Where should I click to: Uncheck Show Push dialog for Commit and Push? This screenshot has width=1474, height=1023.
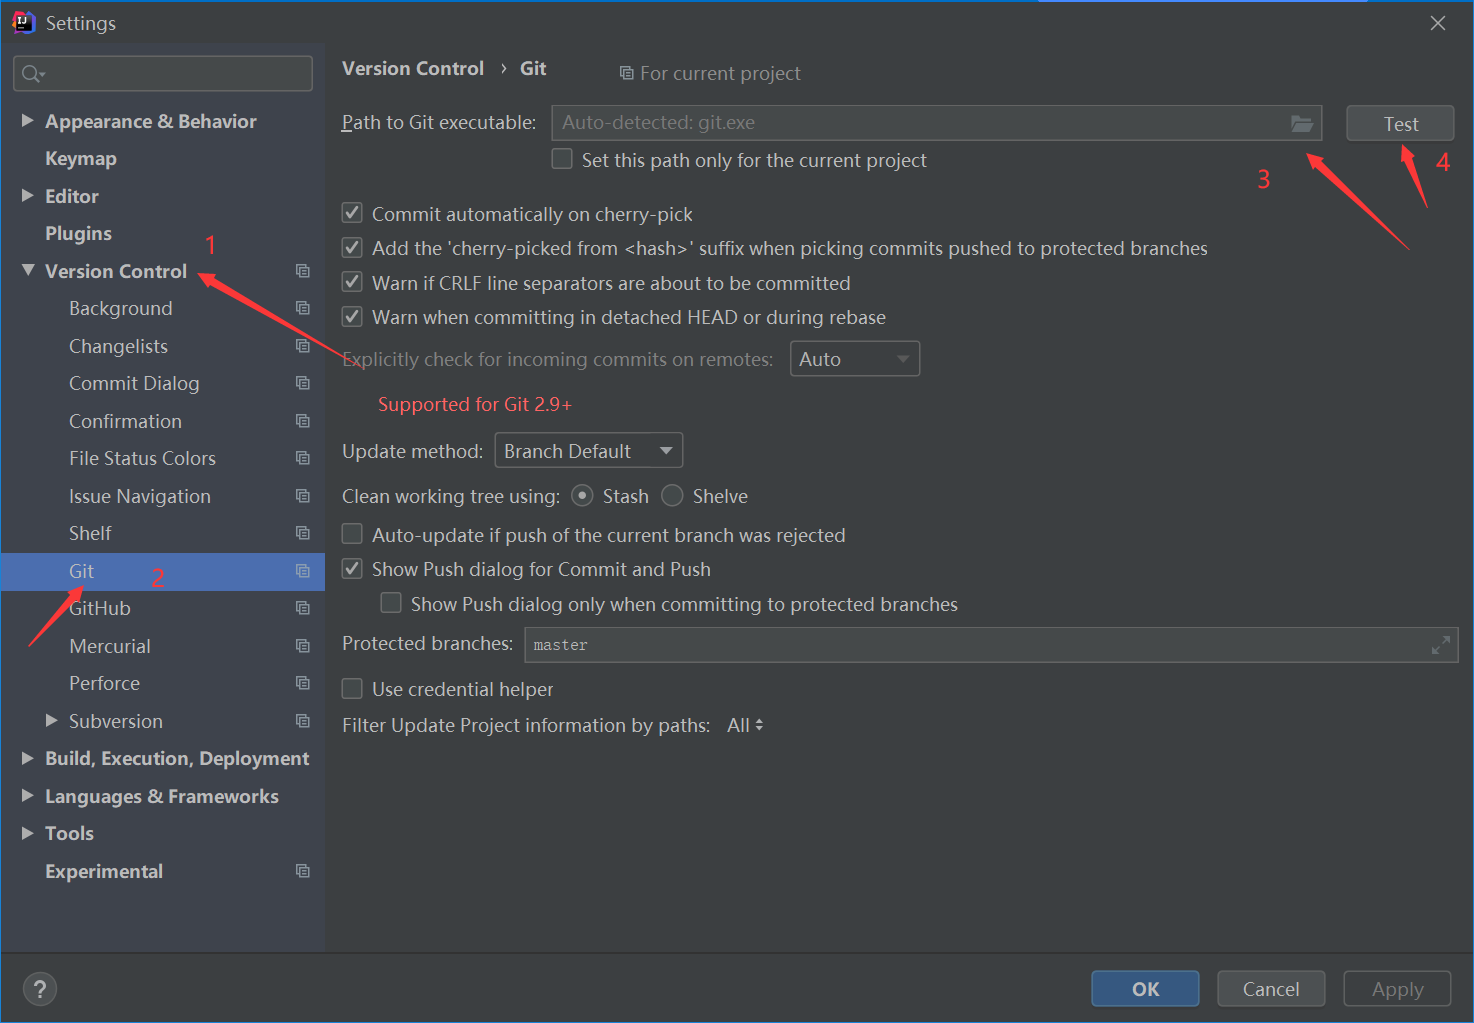coord(352,568)
